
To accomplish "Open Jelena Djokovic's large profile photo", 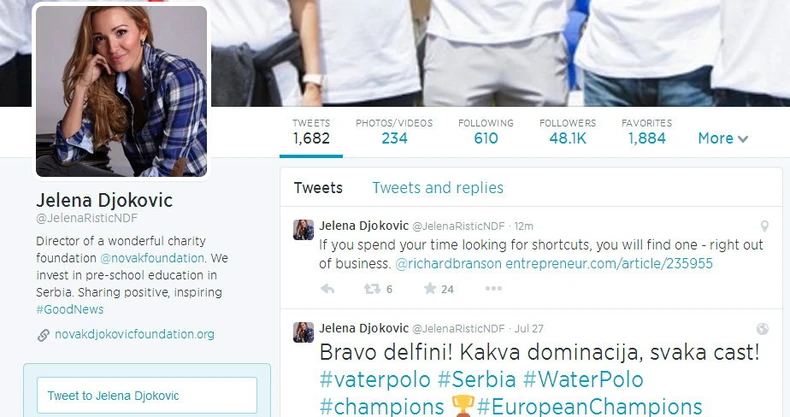I will (121, 91).
